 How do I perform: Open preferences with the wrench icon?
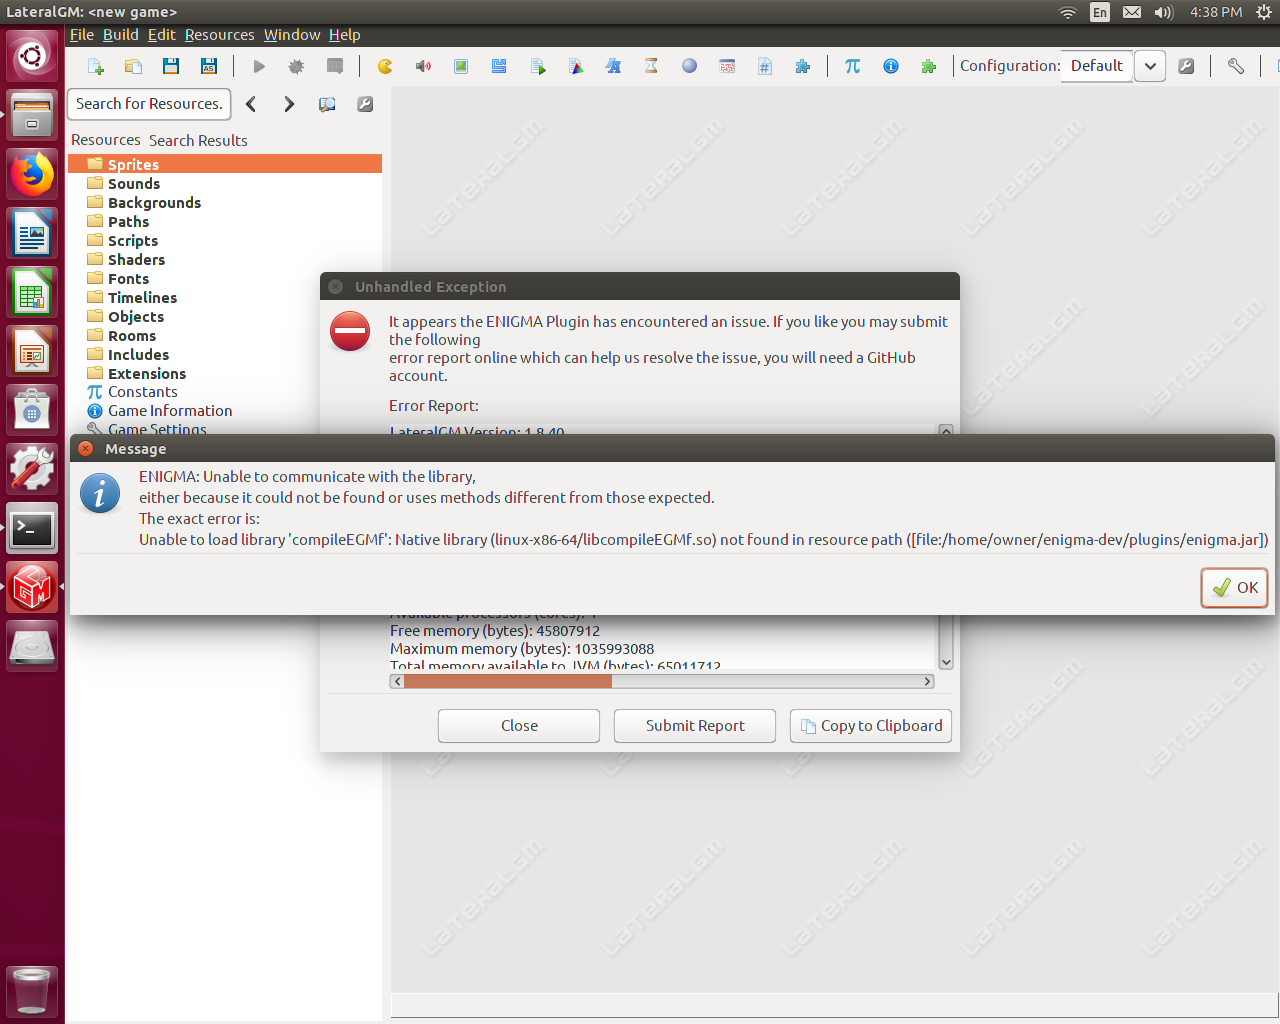coord(1236,66)
